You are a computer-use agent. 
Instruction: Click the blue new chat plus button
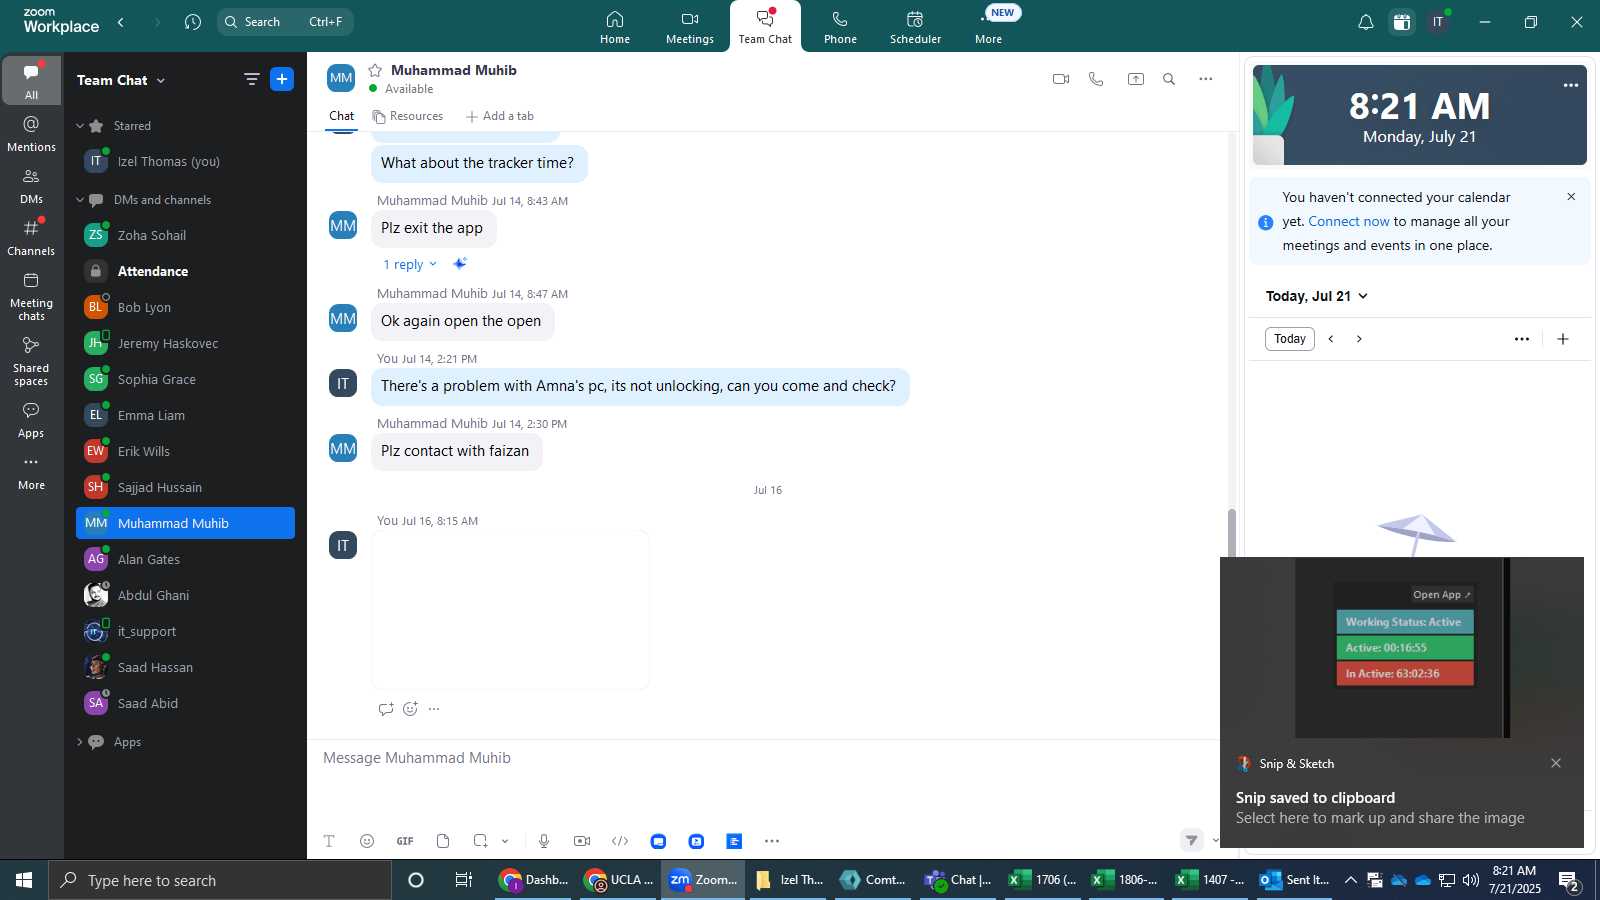[x=282, y=79]
